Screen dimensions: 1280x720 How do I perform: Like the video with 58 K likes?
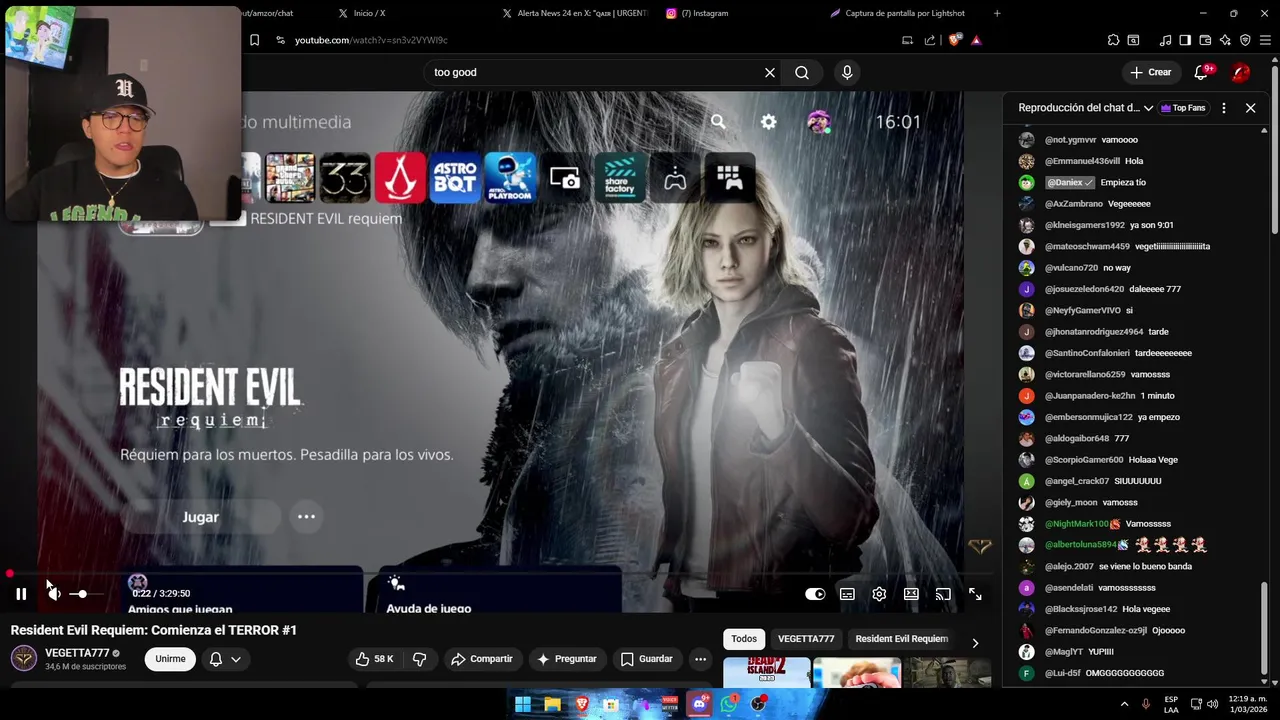pos(375,659)
